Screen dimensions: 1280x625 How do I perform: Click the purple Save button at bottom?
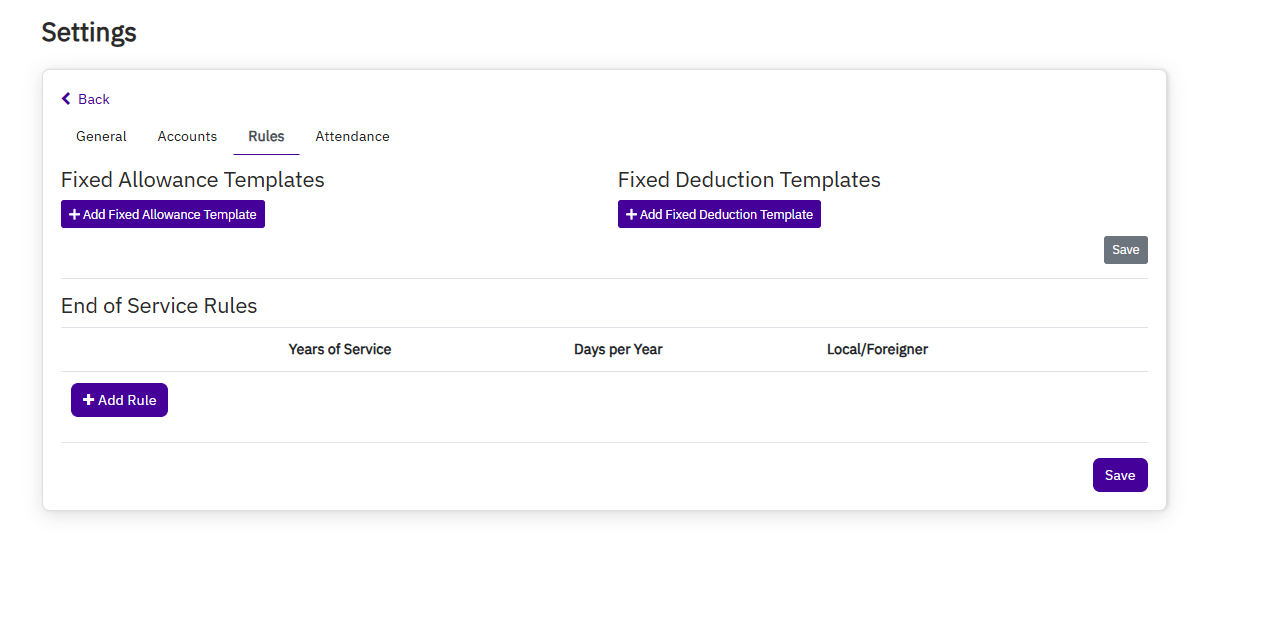1119,475
